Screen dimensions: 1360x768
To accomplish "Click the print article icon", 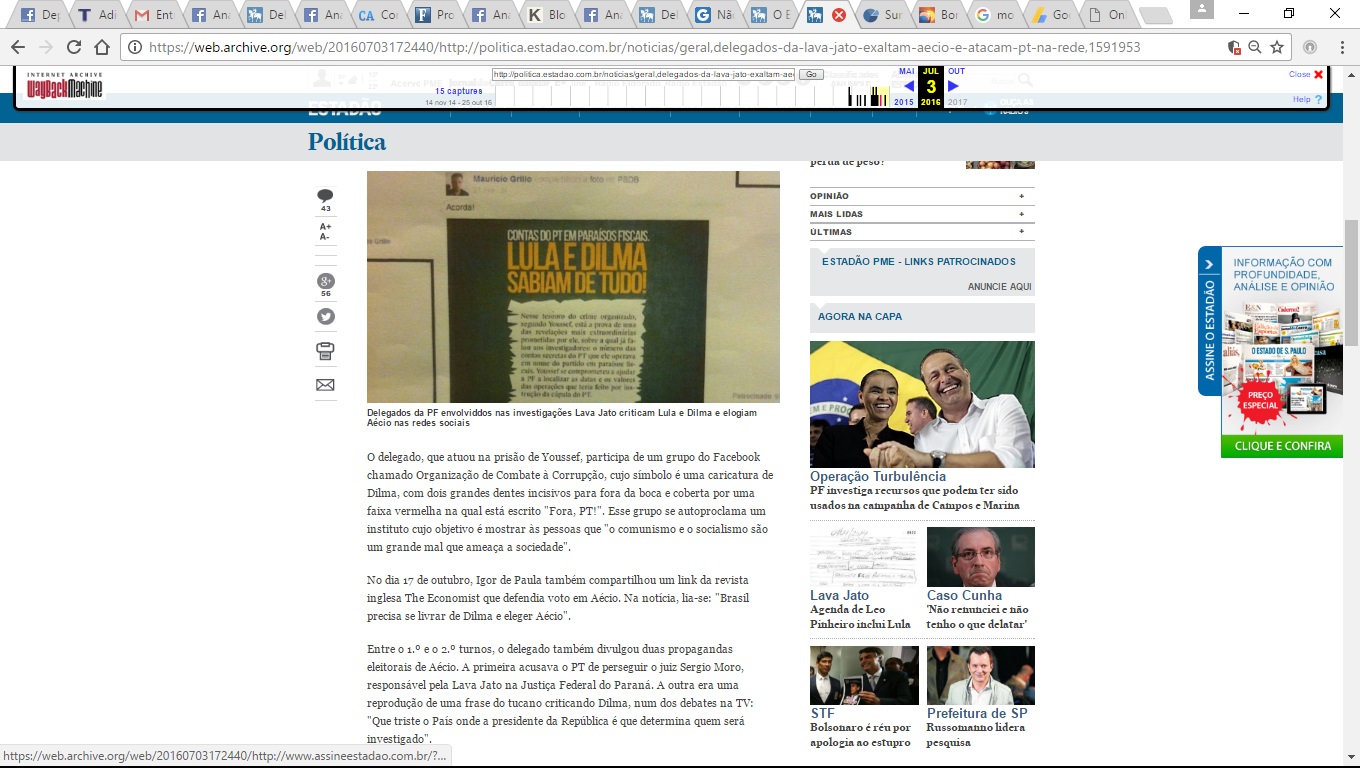I will tap(325, 351).
